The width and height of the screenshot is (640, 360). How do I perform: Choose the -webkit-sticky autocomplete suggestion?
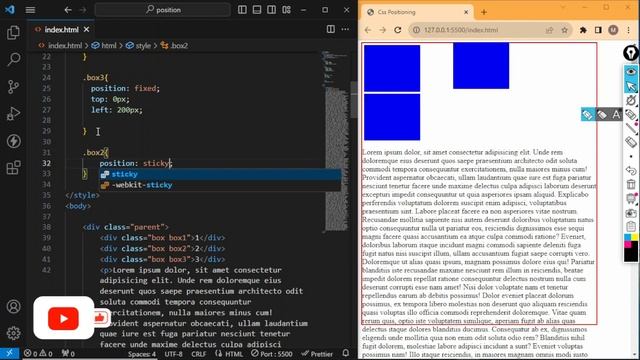220,185
